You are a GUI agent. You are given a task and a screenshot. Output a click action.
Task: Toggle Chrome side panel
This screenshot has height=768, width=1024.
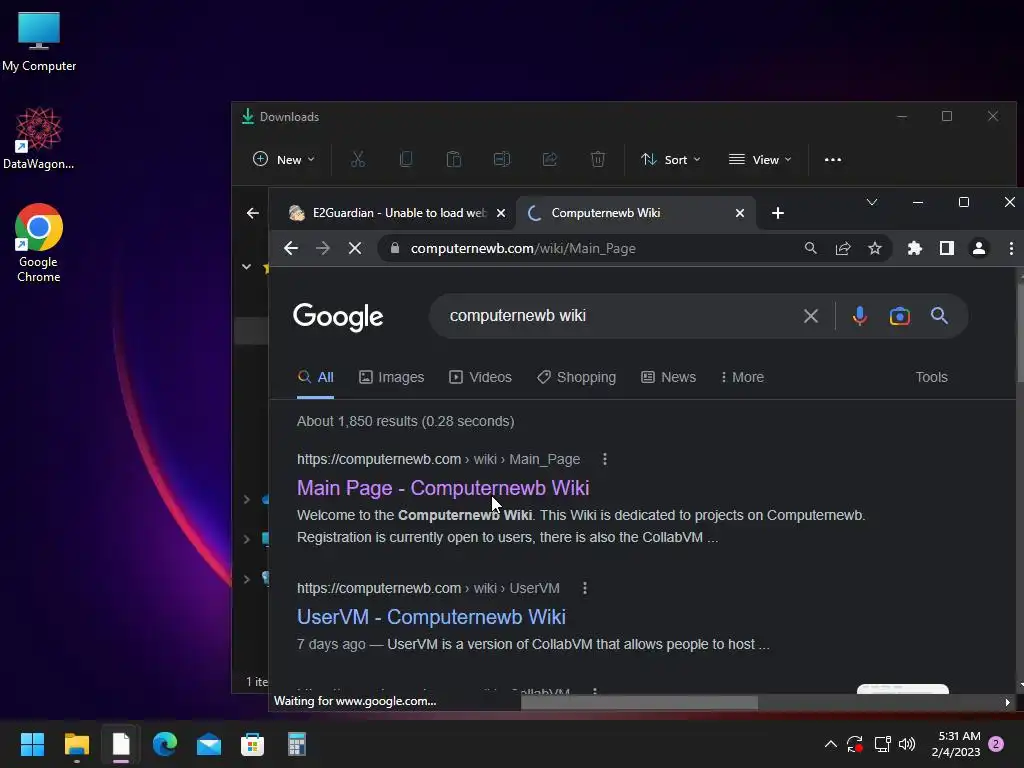946,248
